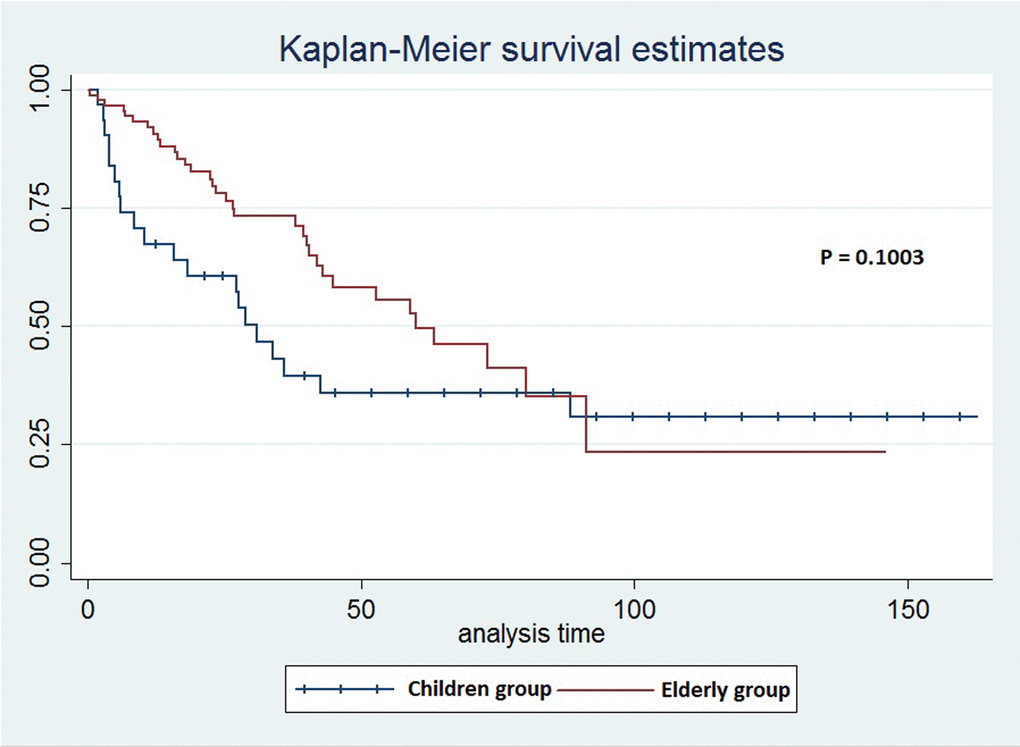Image resolution: width=1020 pixels, height=747 pixels.
Task: Select the blue Children legend line sample
Action: coord(341,689)
